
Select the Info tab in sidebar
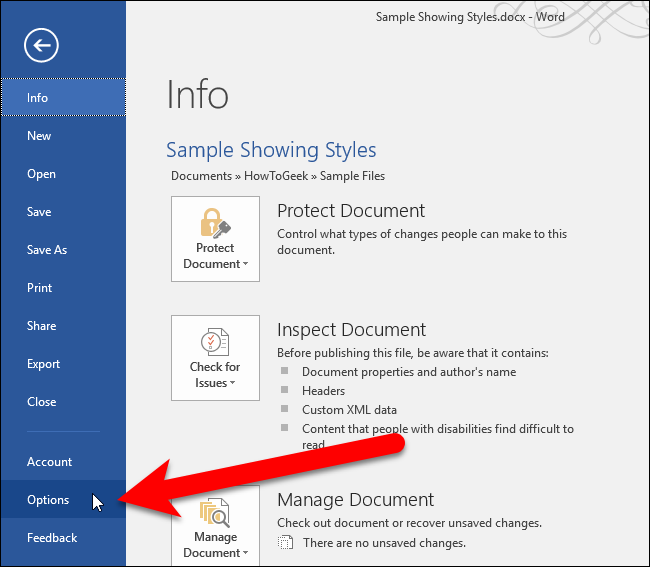38,98
